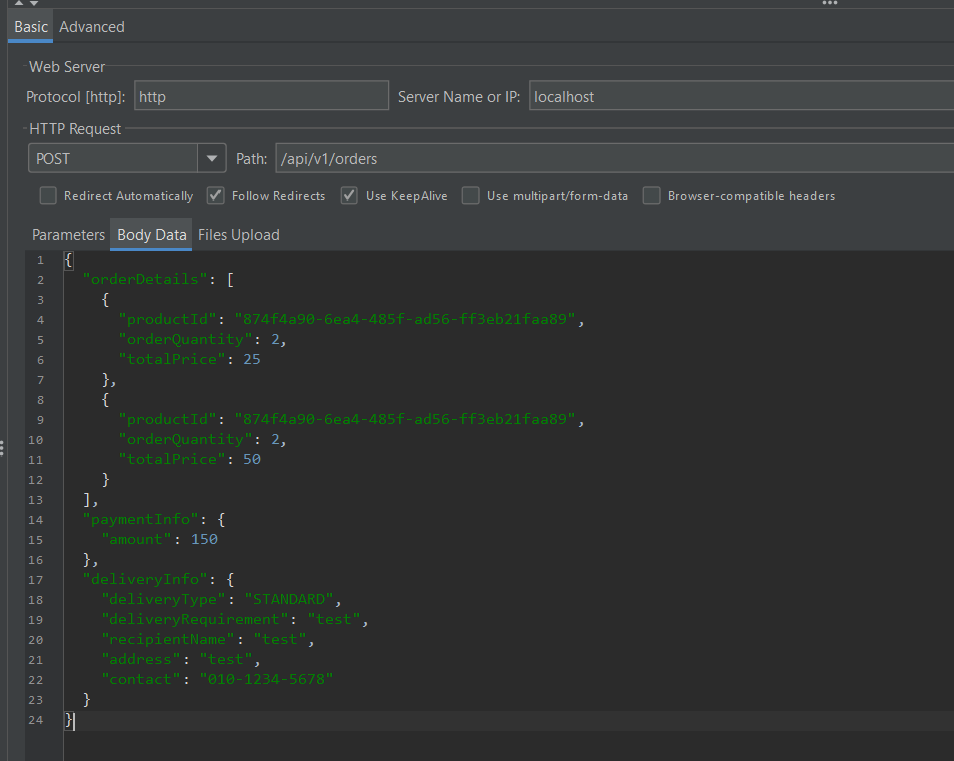
Task: Open the Files Upload tab
Action: (x=238, y=235)
